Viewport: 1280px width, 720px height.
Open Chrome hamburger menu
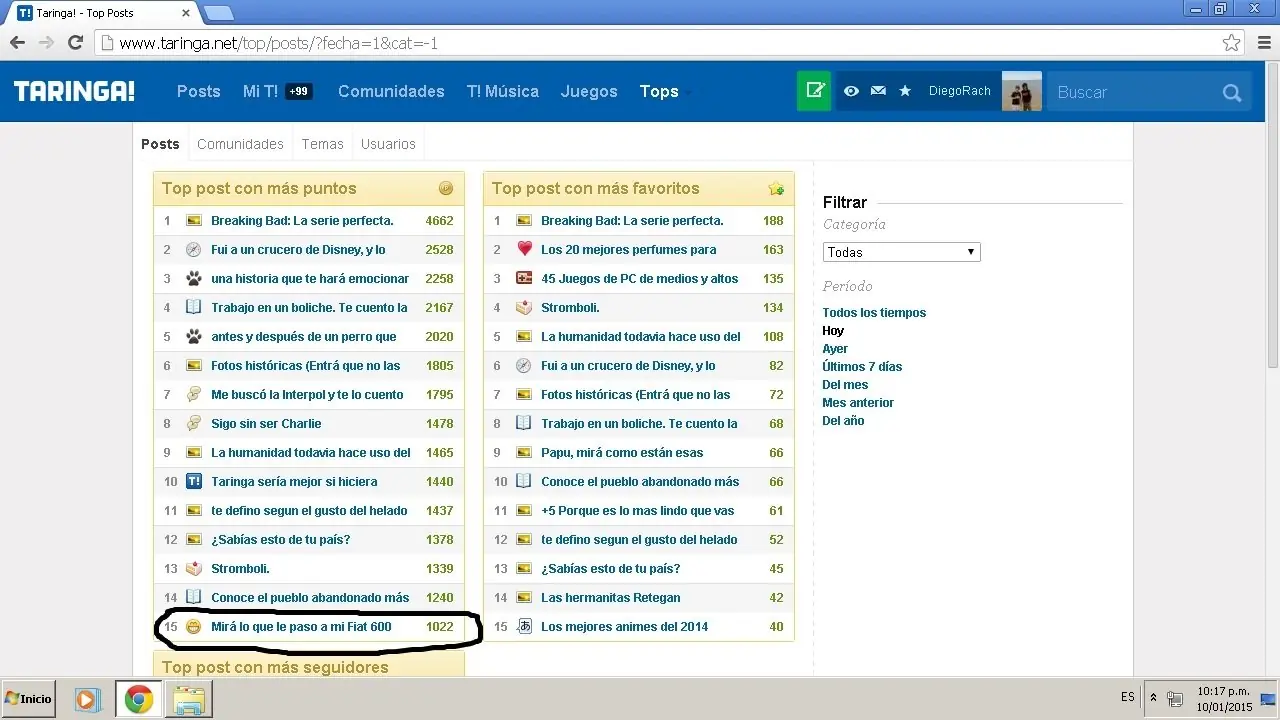(1263, 43)
